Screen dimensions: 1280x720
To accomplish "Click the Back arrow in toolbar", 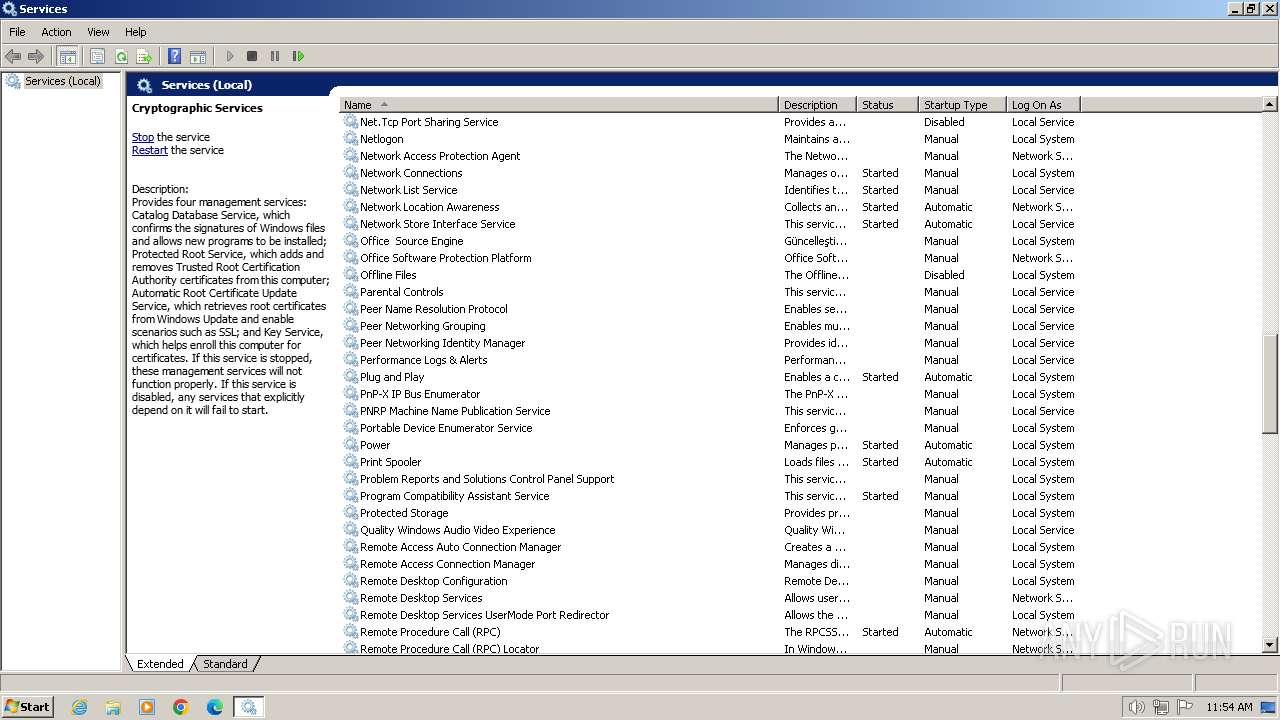I will [13, 56].
